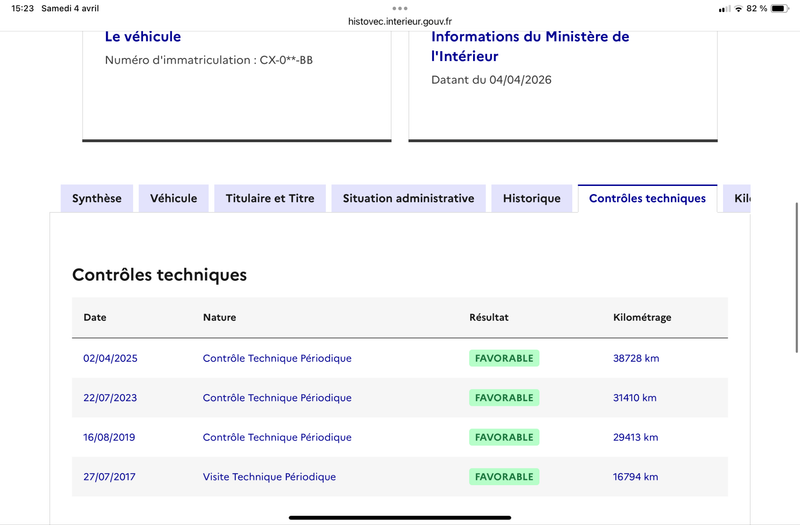The image size is (800, 525).
Task: Tap the 82 % battery percentage
Action: pyautogui.click(x=757, y=9)
